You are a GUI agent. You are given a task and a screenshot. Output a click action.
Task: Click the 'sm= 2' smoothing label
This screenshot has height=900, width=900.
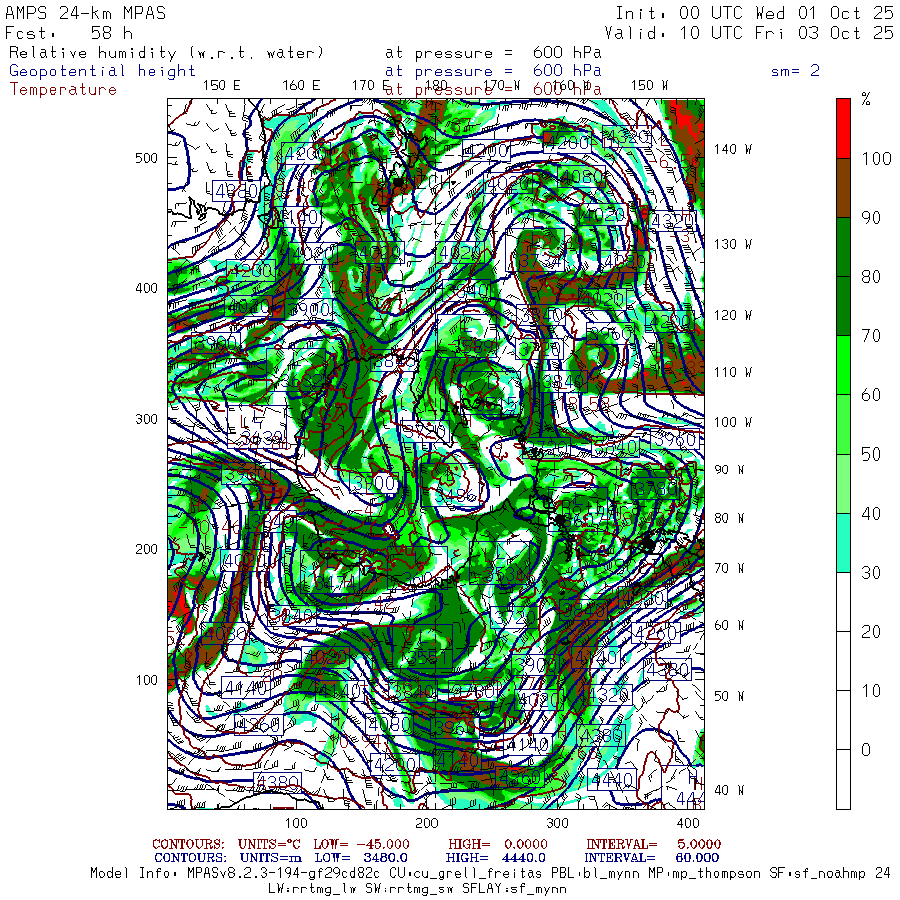tap(795, 71)
